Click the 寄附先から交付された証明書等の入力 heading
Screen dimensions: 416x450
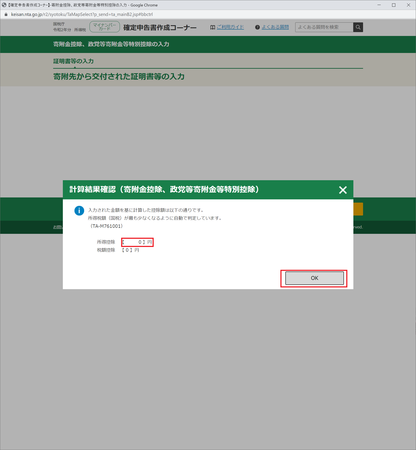119,77
